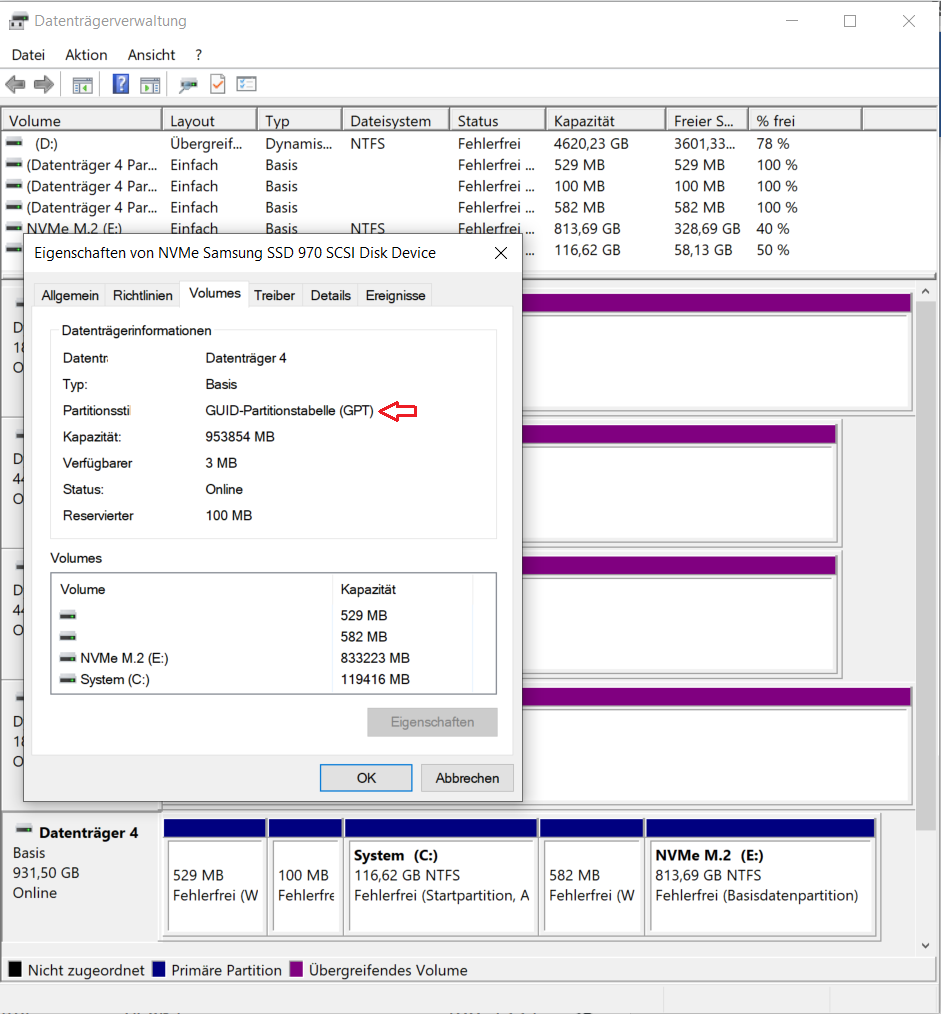
Task: Select the NVMe M.2 (E:) partition block
Action: (x=761, y=876)
